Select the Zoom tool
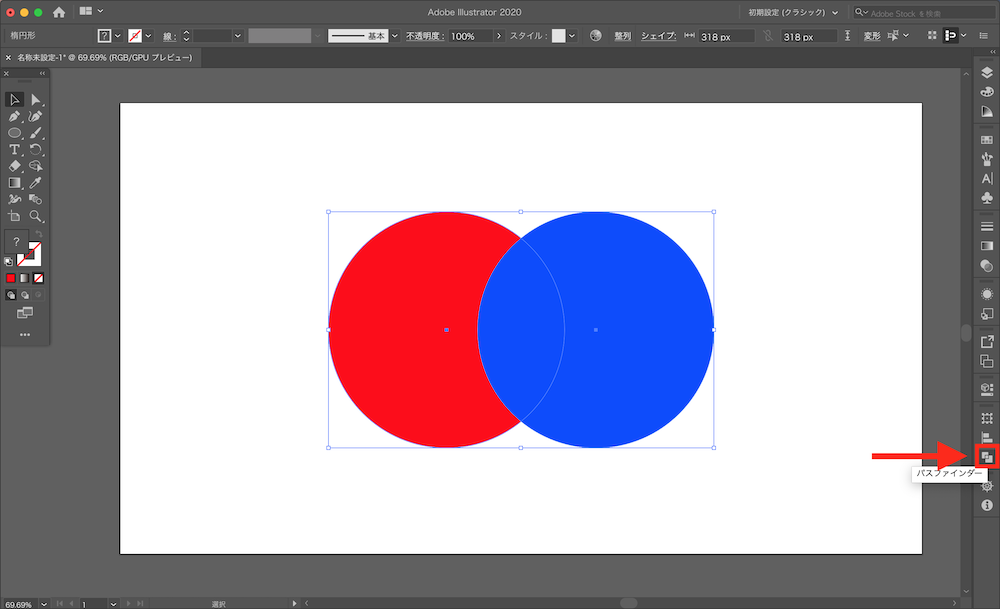 tap(36, 216)
